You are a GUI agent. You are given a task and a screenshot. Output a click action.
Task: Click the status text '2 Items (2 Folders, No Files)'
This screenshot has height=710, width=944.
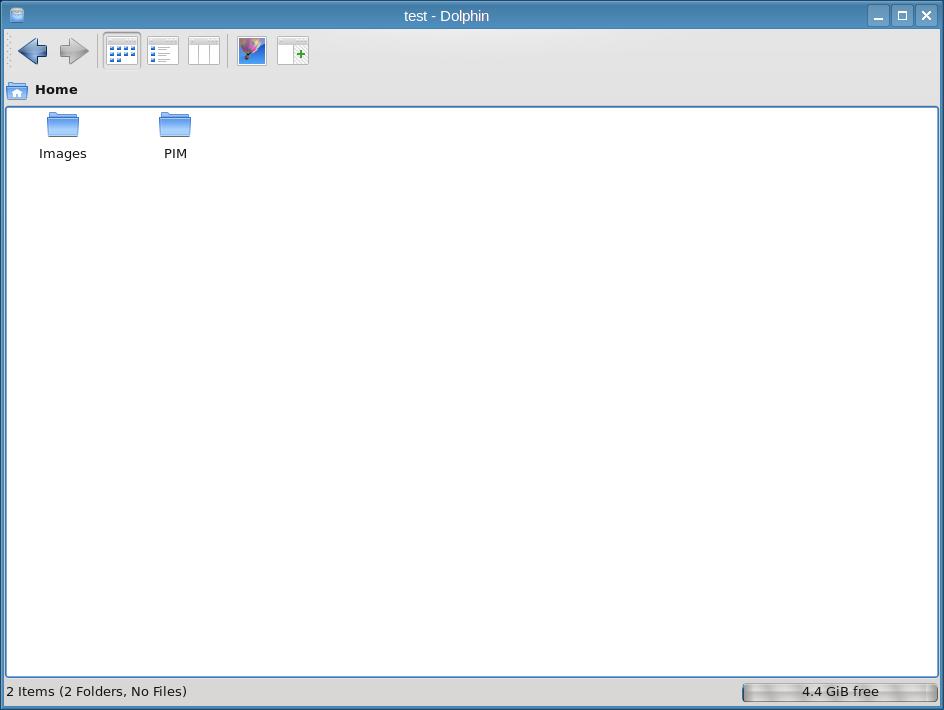pyautogui.click(x=96, y=691)
